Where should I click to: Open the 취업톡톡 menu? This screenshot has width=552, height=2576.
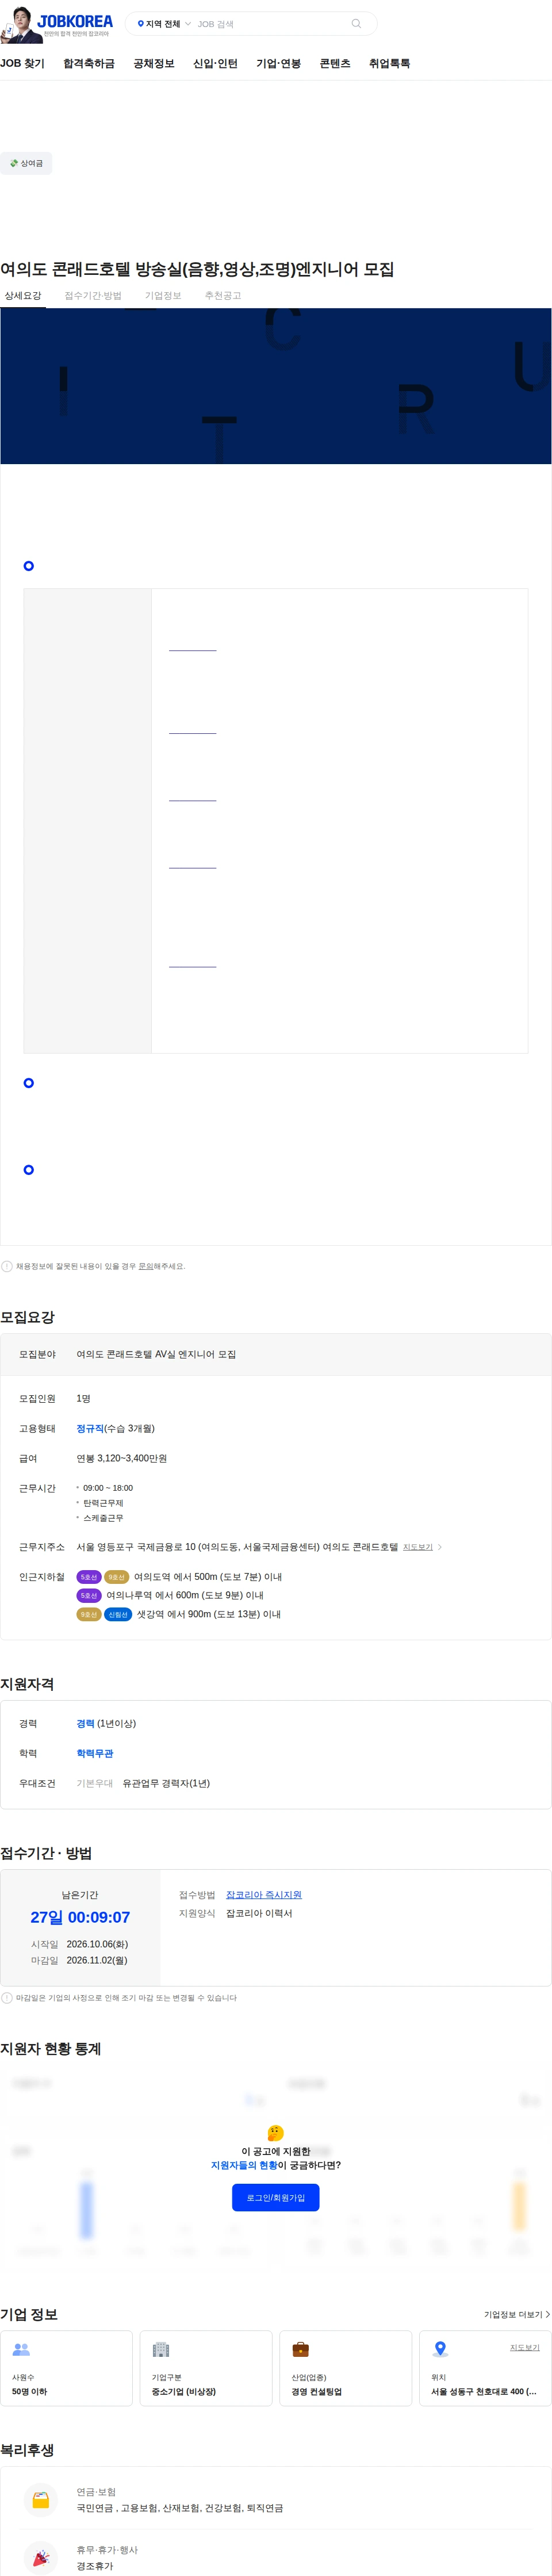click(389, 64)
